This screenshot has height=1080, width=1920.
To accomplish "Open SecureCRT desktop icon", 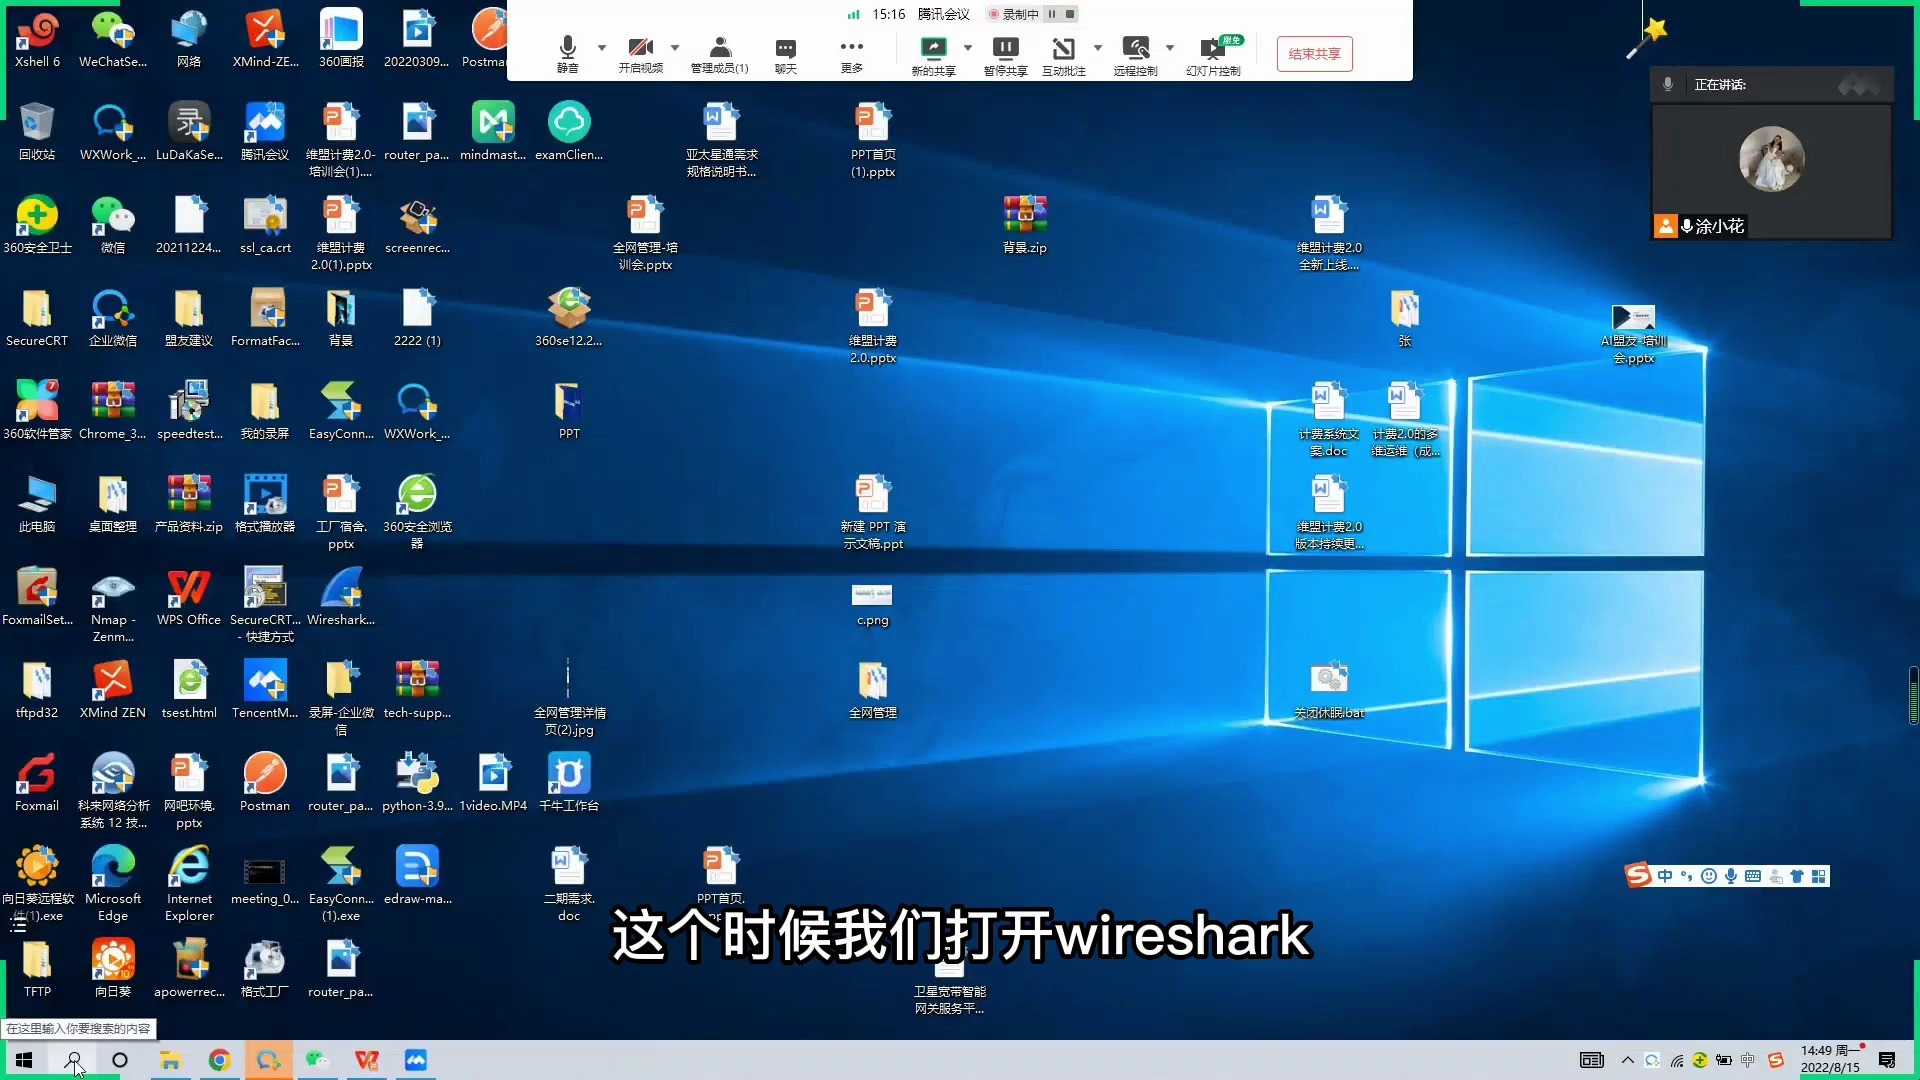I will (x=37, y=317).
